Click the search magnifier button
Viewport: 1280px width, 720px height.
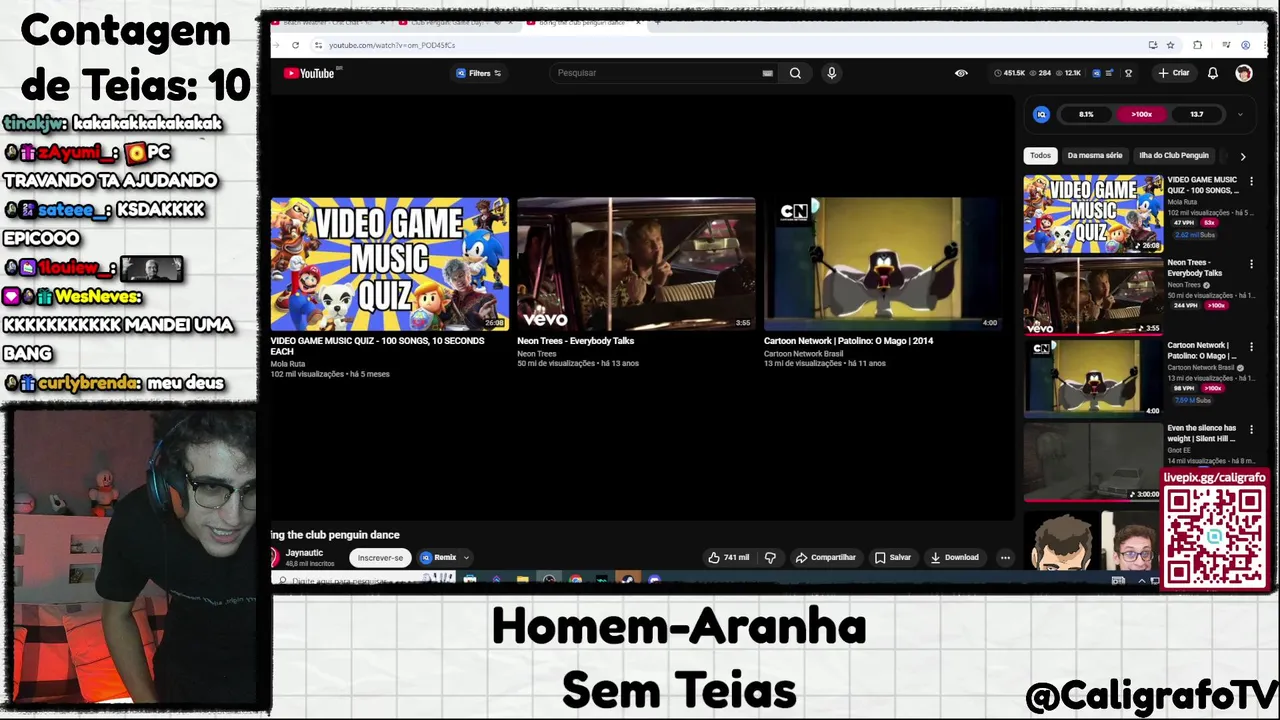point(795,73)
